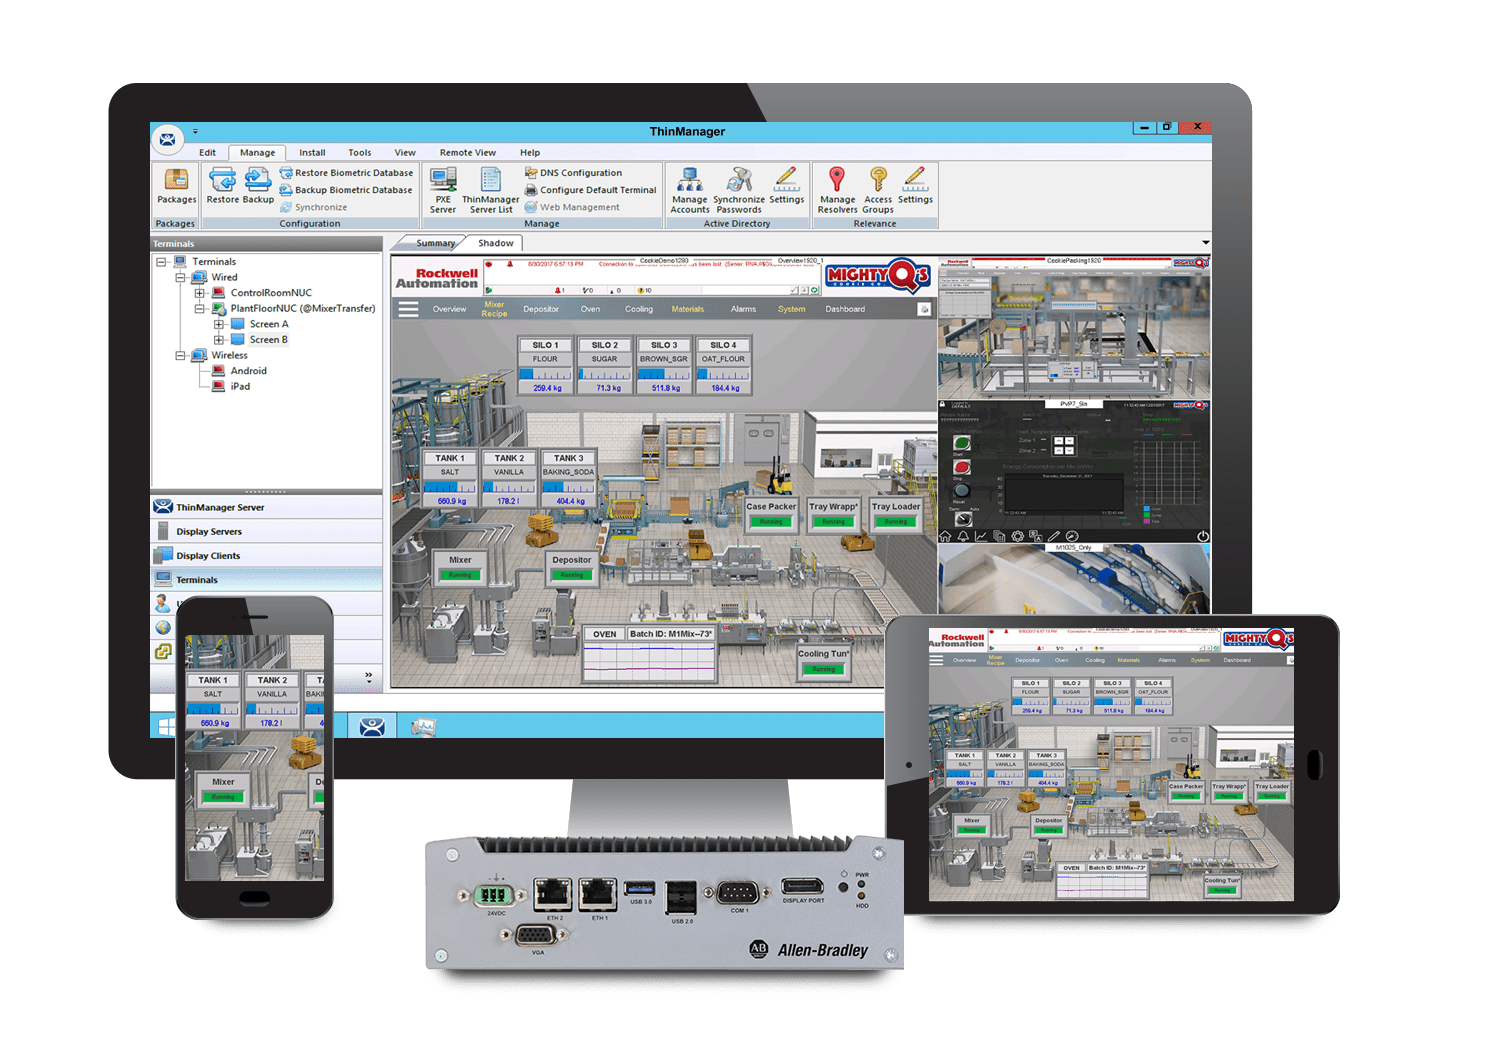The width and height of the screenshot is (1505, 1054).
Task: Switch to the Tools ribbon tab
Action: [x=360, y=153]
